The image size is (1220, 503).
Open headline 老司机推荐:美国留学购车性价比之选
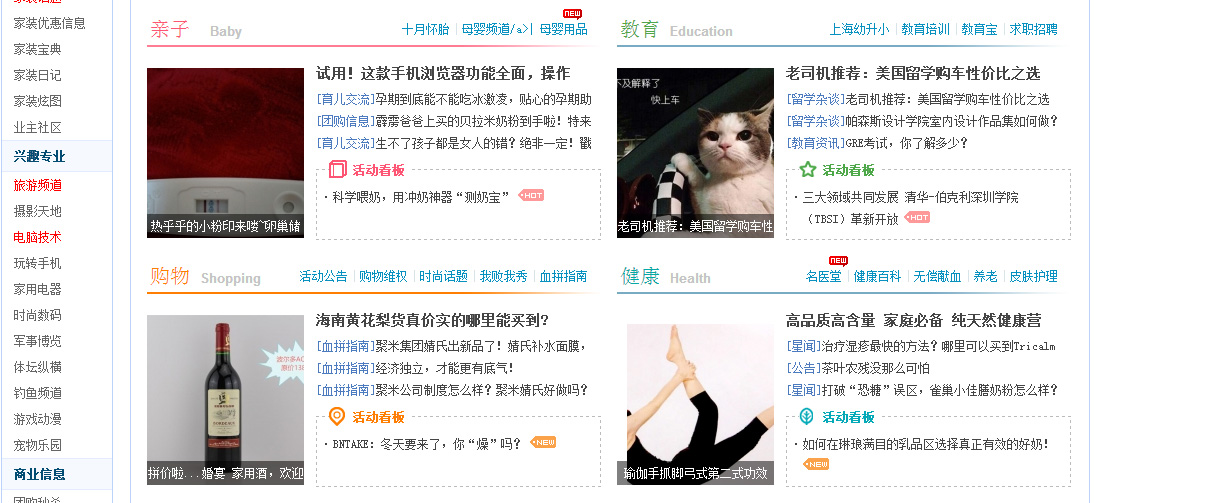[913, 73]
